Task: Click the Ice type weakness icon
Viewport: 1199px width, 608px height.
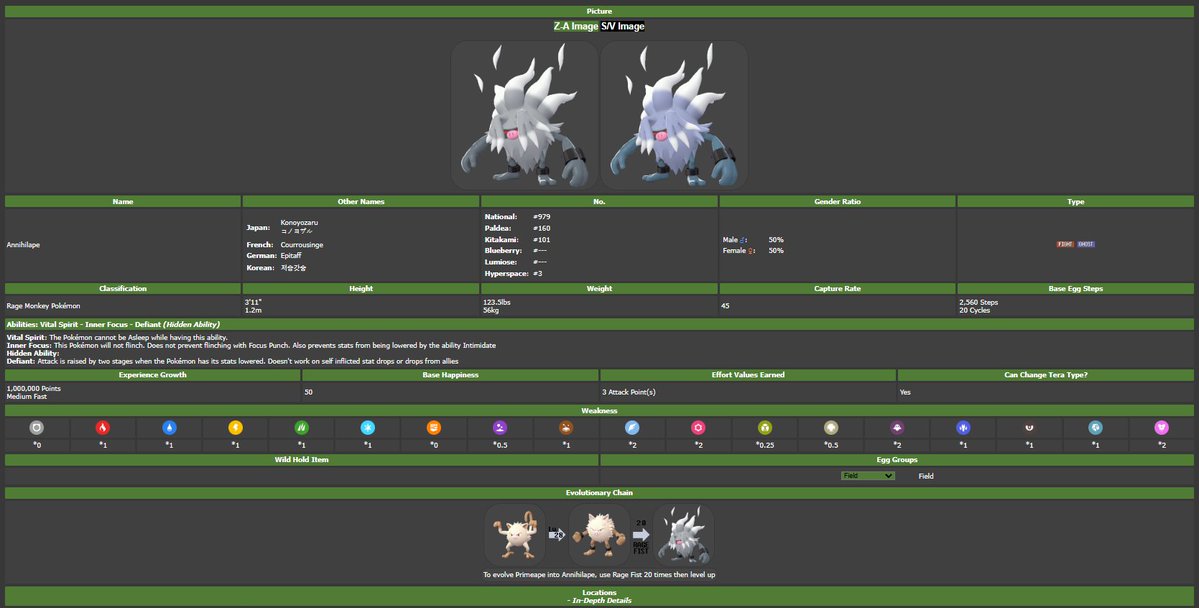Action: point(368,428)
